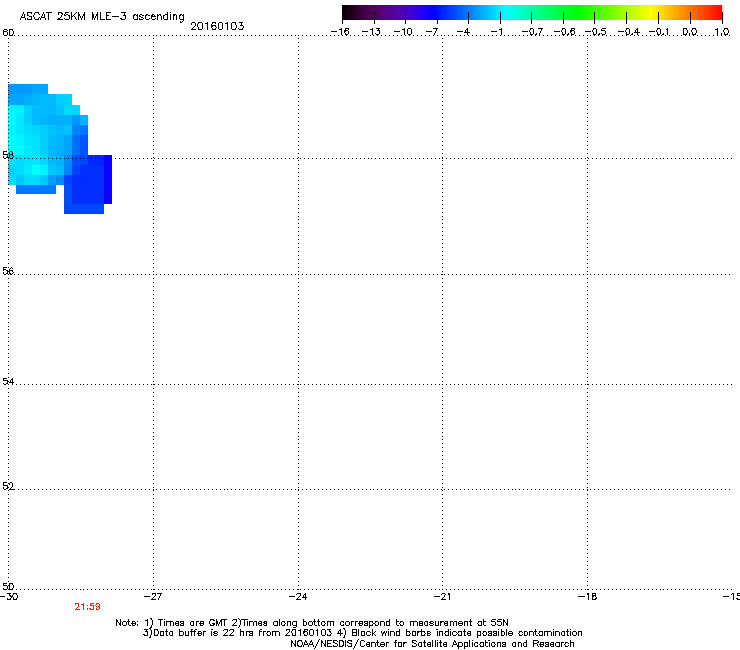
Task: Click the NOAA/NESDIS credit line
Action: point(432,644)
